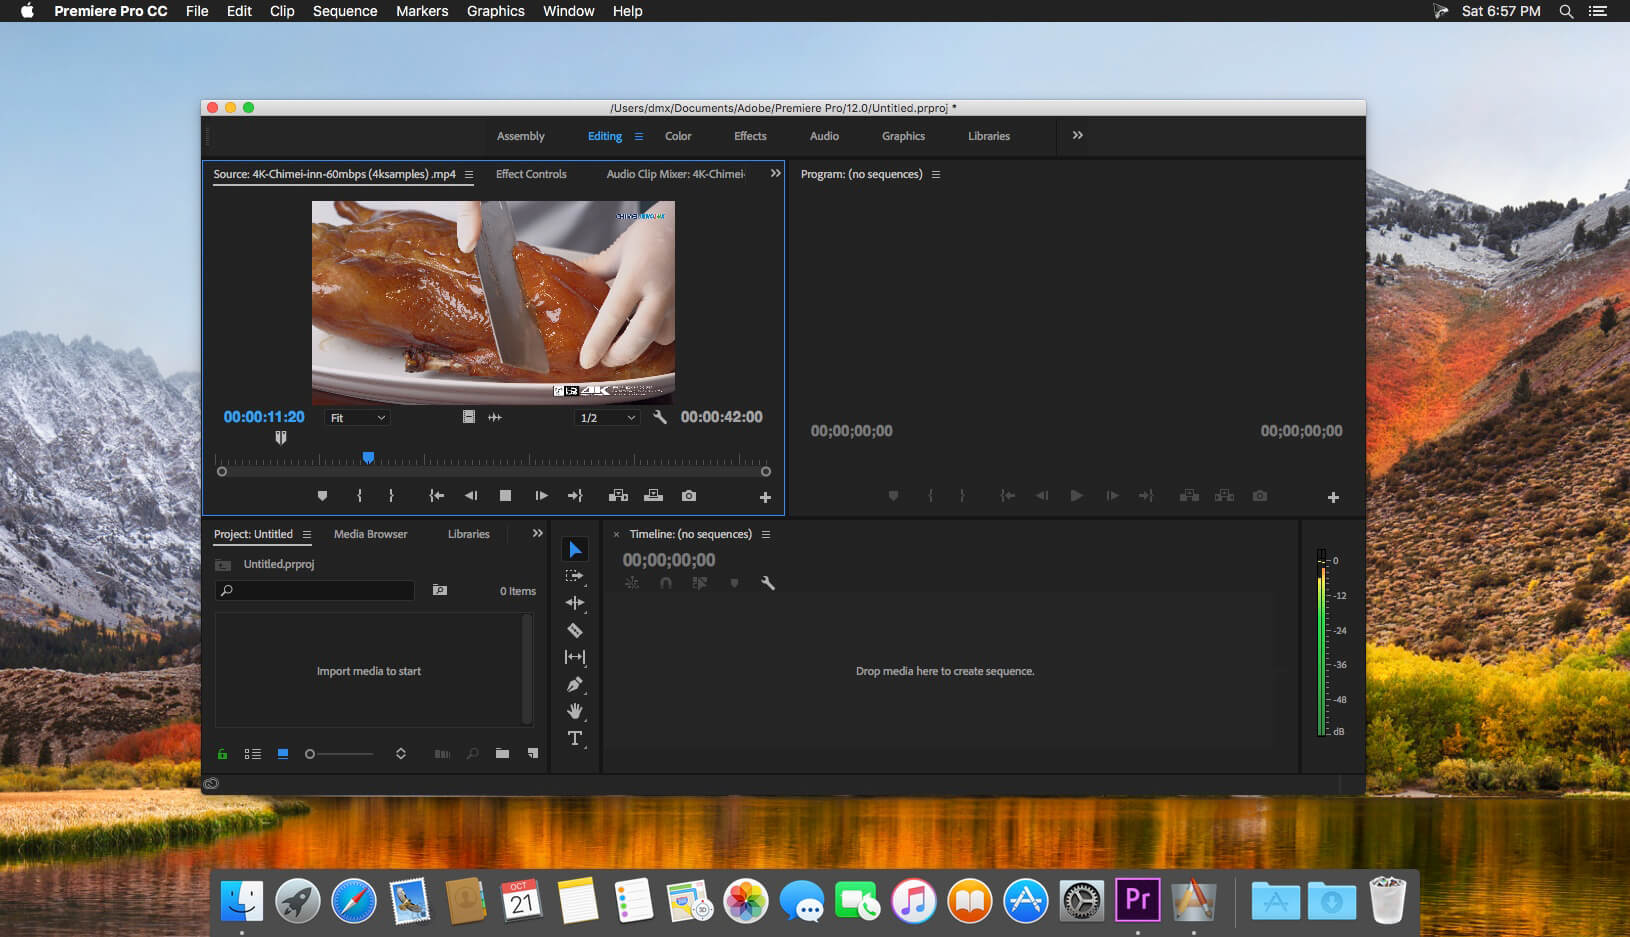Select the Ripple Edit tool
This screenshot has height=937, width=1630.
(575, 603)
